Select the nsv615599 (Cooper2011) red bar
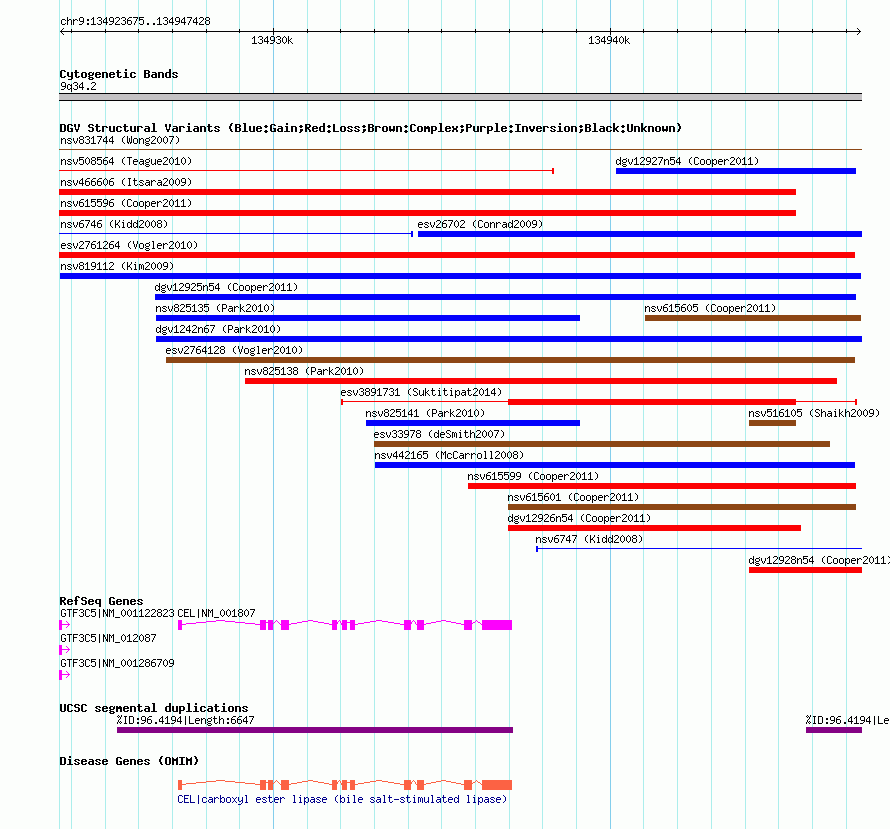 tap(662, 486)
